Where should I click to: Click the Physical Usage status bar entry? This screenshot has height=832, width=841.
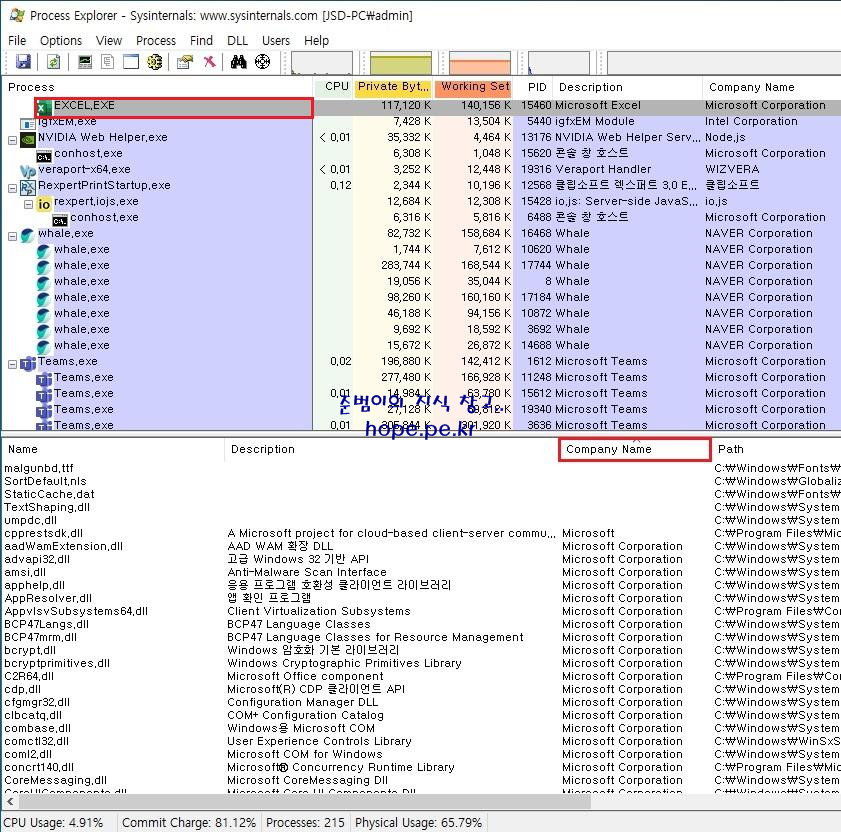[418, 823]
